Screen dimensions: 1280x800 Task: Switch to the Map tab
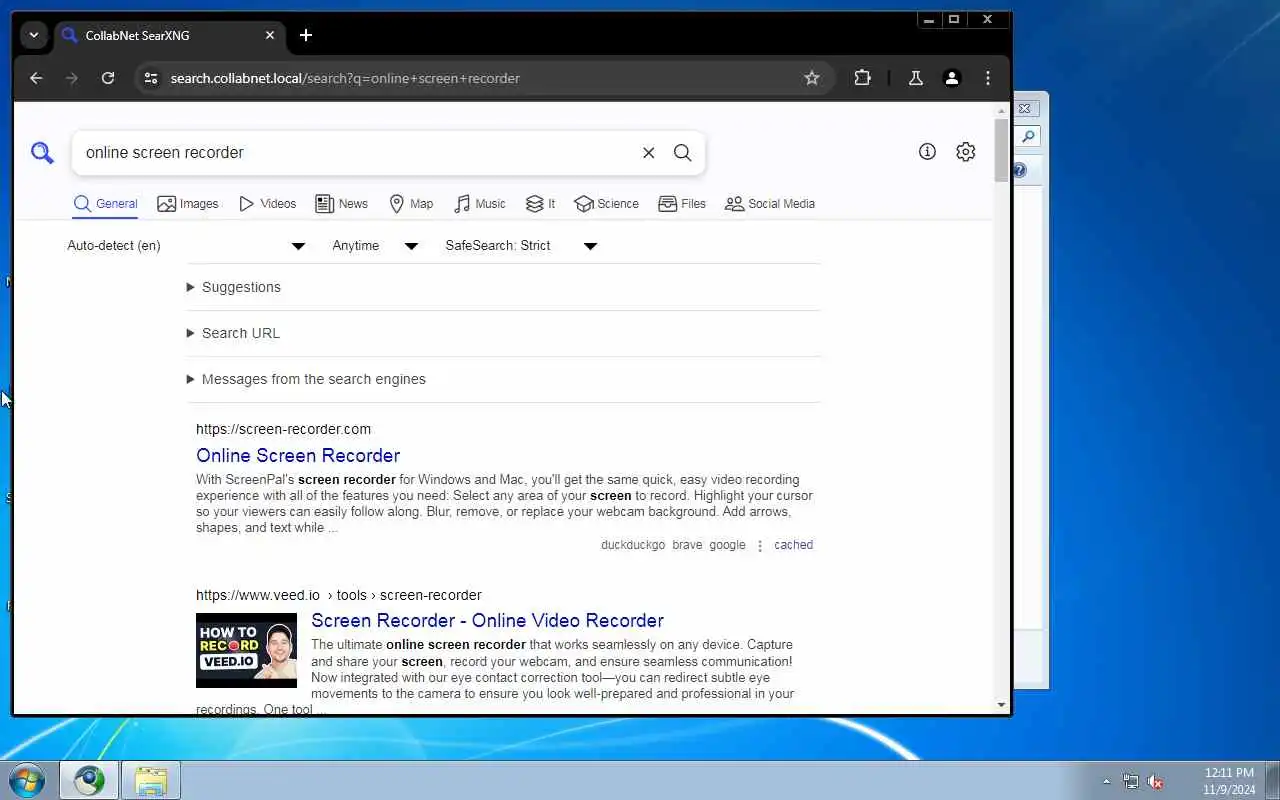coord(411,203)
